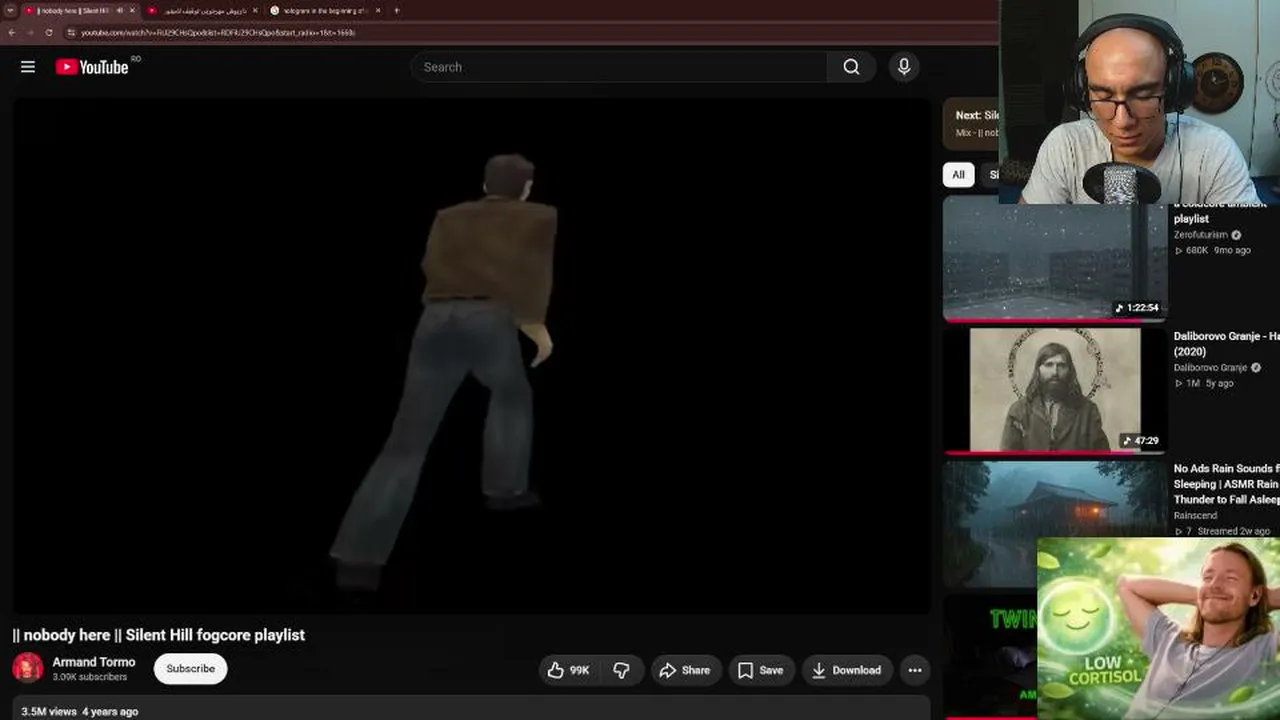Image resolution: width=1280 pixels, height=720 pixels.
Task: Open the Zerofuturism channel name
Action: coord(1200,235)
